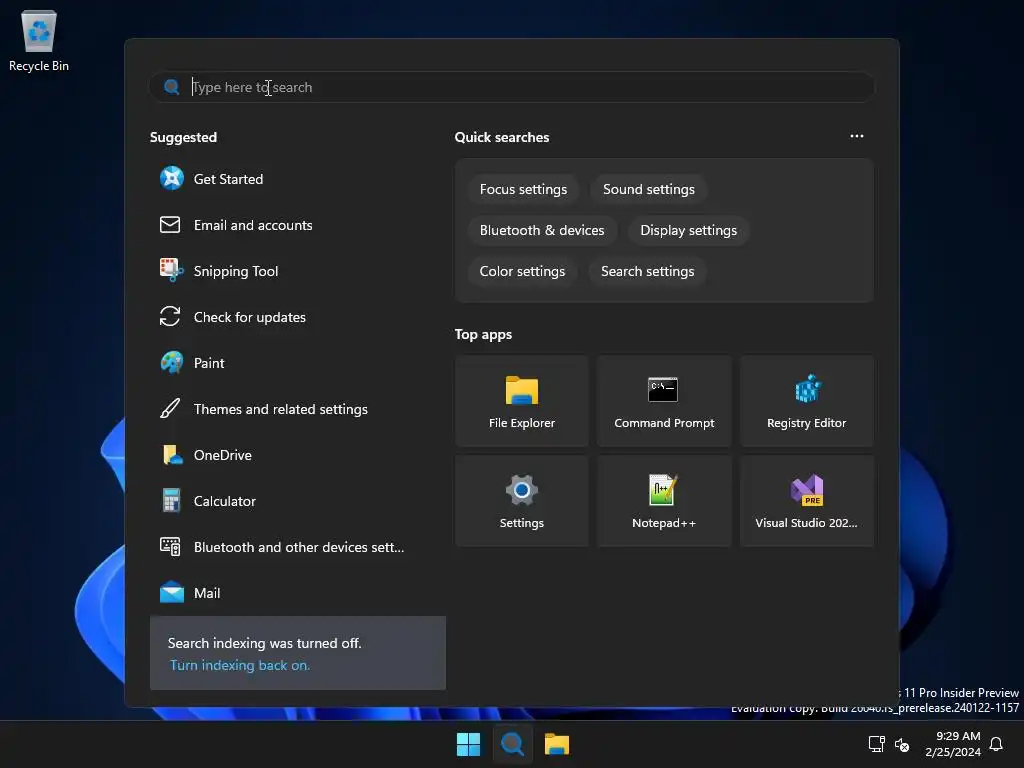The image size is (1024, 768).
Task: Click the Email and accounts envelope icon
Action: 170,225
